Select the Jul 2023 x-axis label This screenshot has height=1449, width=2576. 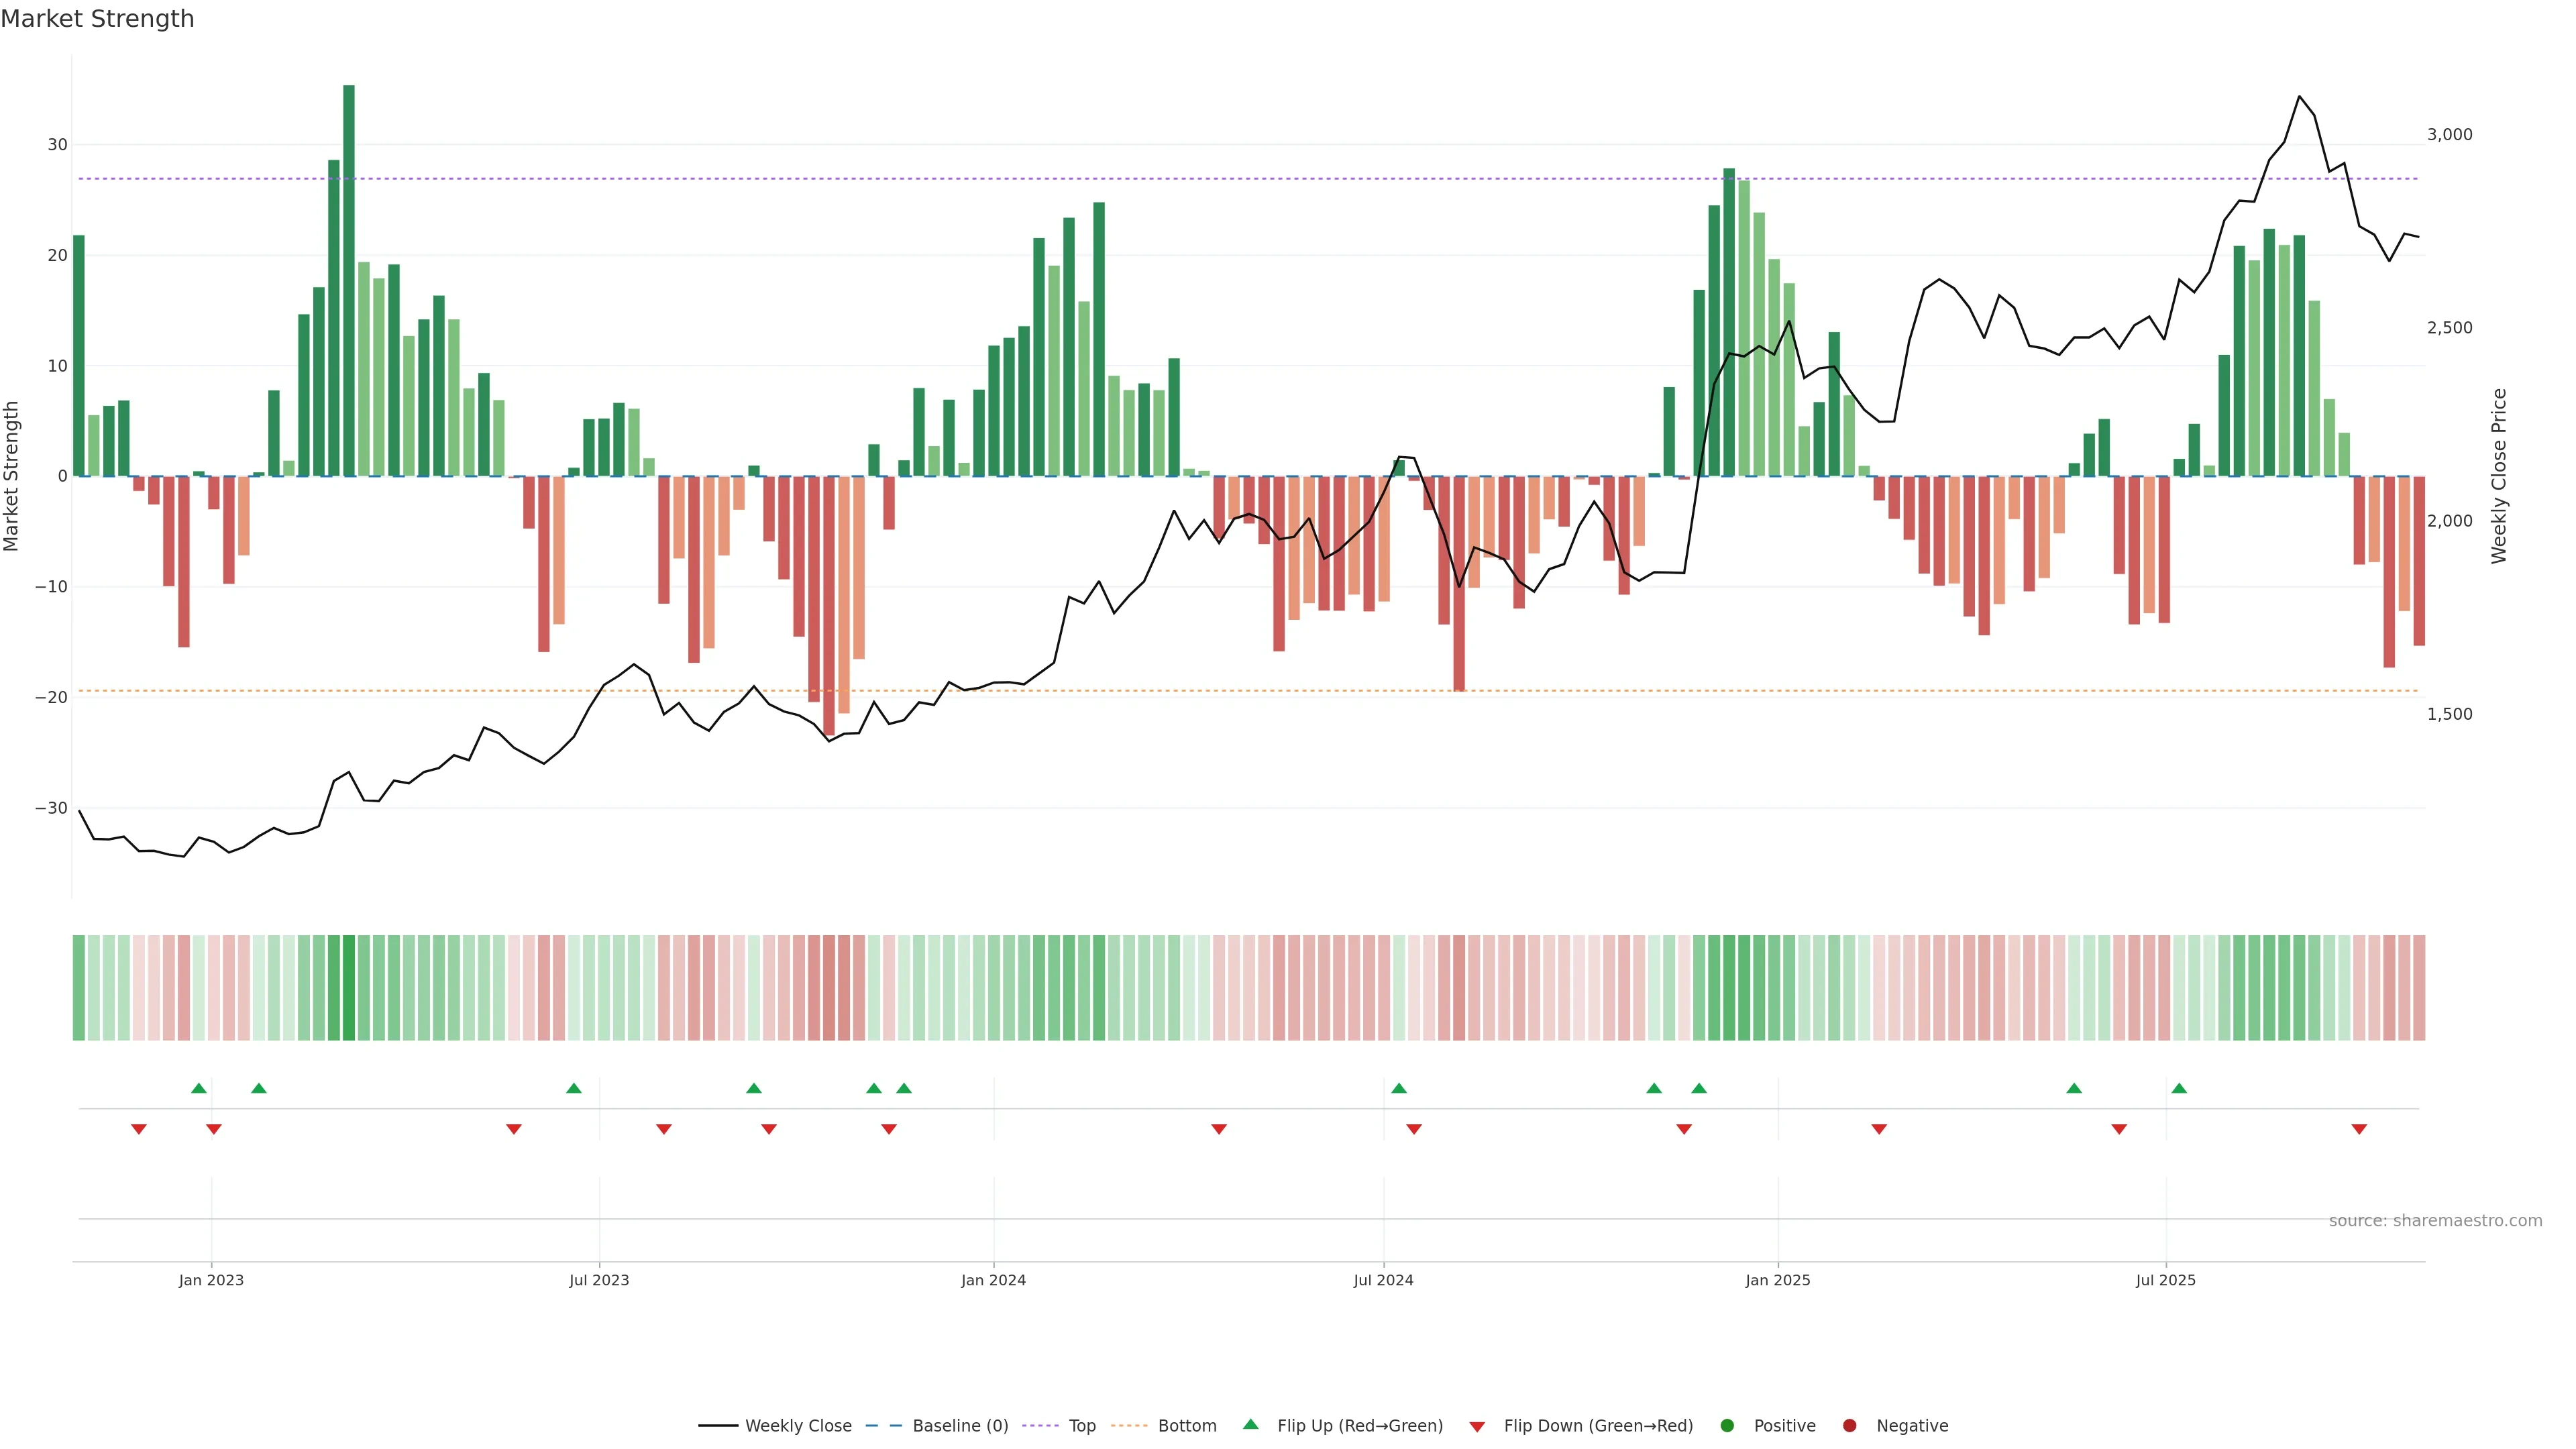point(599,1280)
